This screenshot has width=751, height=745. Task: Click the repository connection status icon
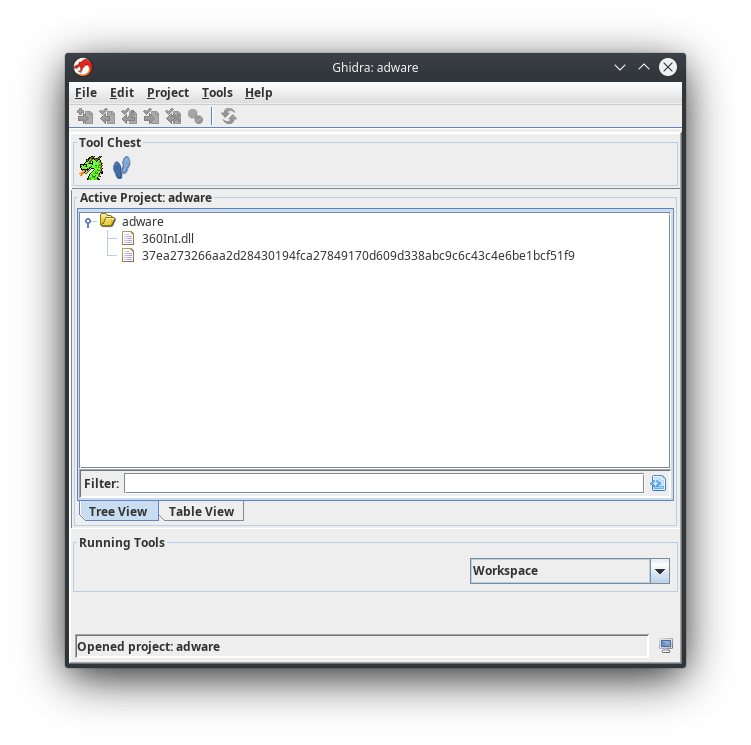tap(666, 646)
